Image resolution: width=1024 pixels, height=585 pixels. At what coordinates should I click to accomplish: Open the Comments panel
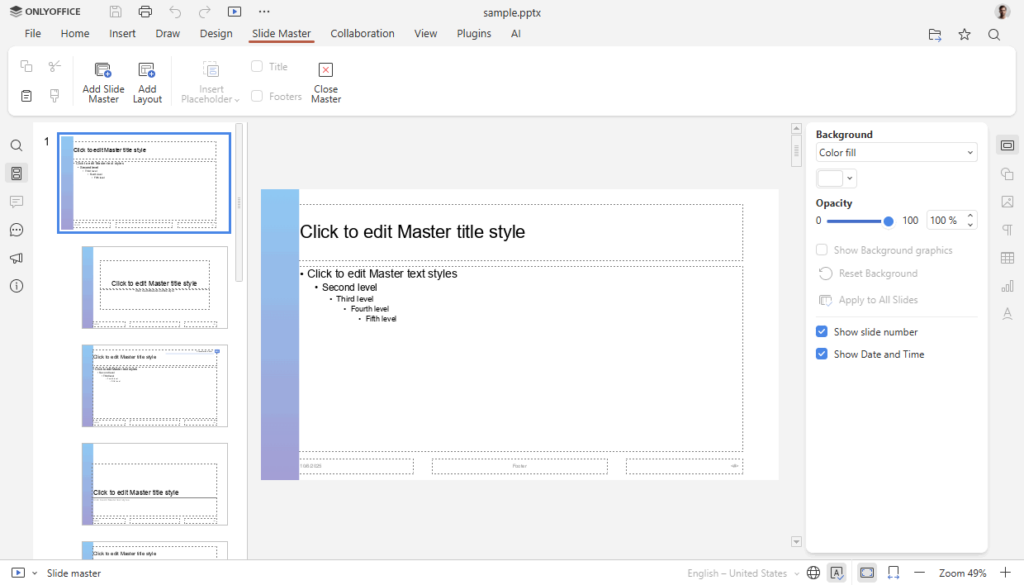pos(16,201)
